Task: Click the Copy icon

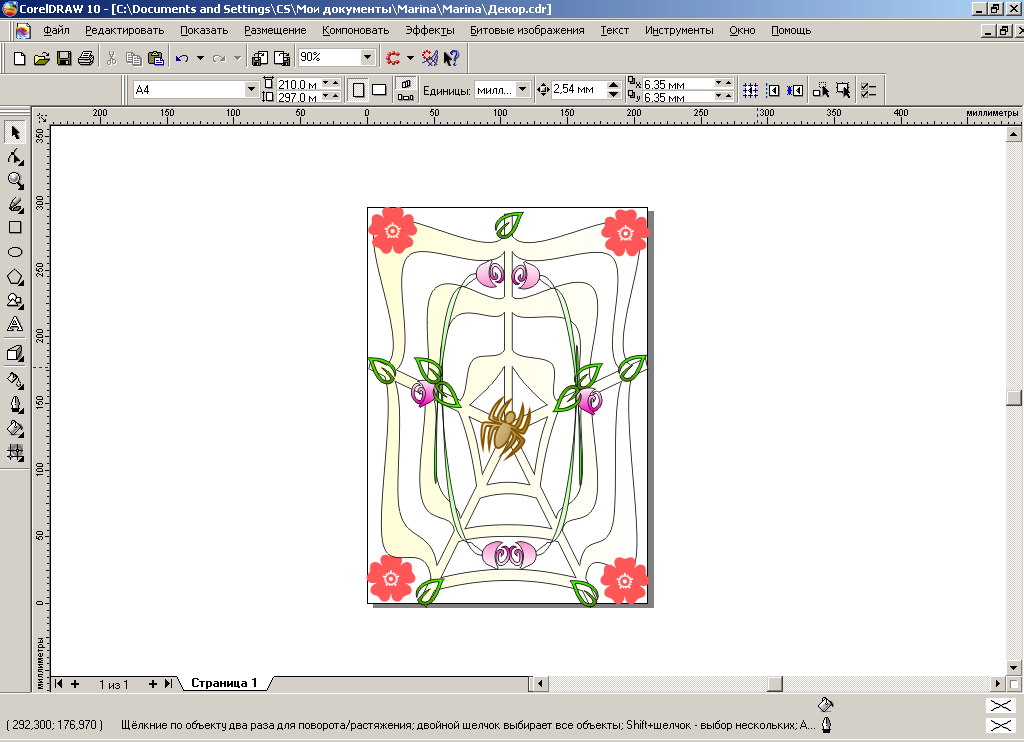Action: point(134,58)
